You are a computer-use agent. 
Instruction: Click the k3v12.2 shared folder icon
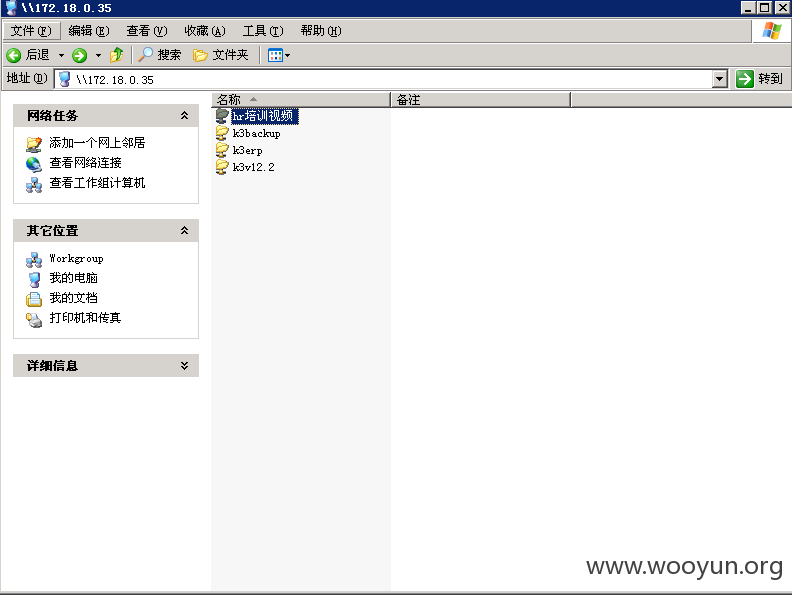[222, 167]
